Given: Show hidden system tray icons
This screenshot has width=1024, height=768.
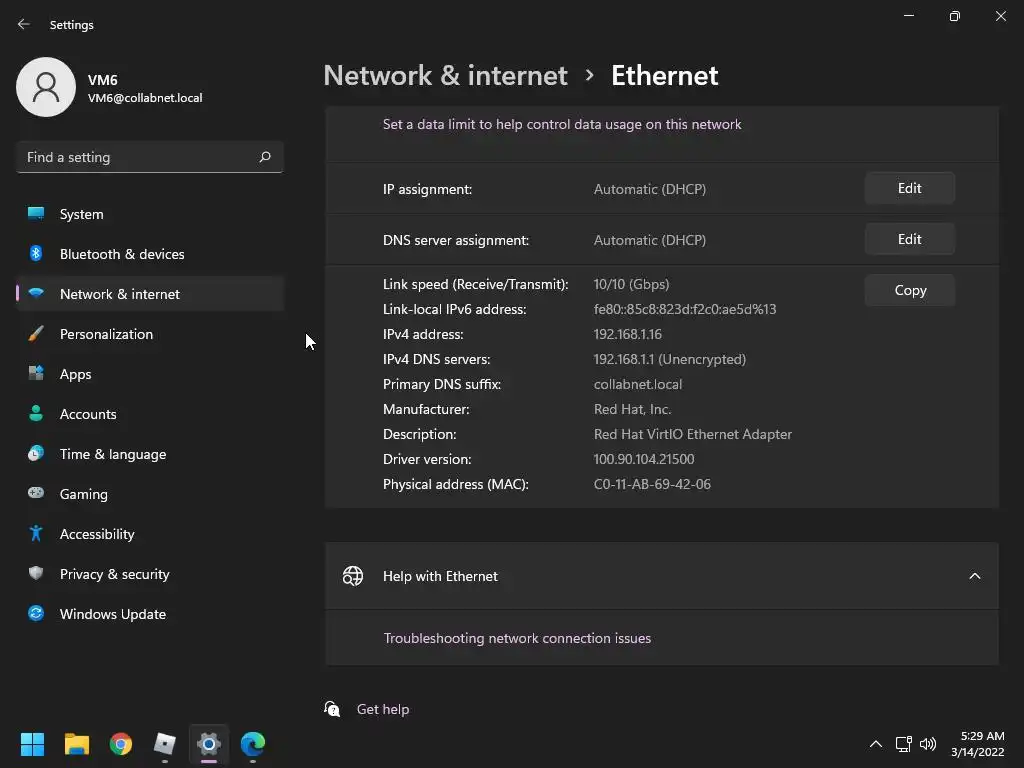Looking at the screenshot, I should click(876, 744).
